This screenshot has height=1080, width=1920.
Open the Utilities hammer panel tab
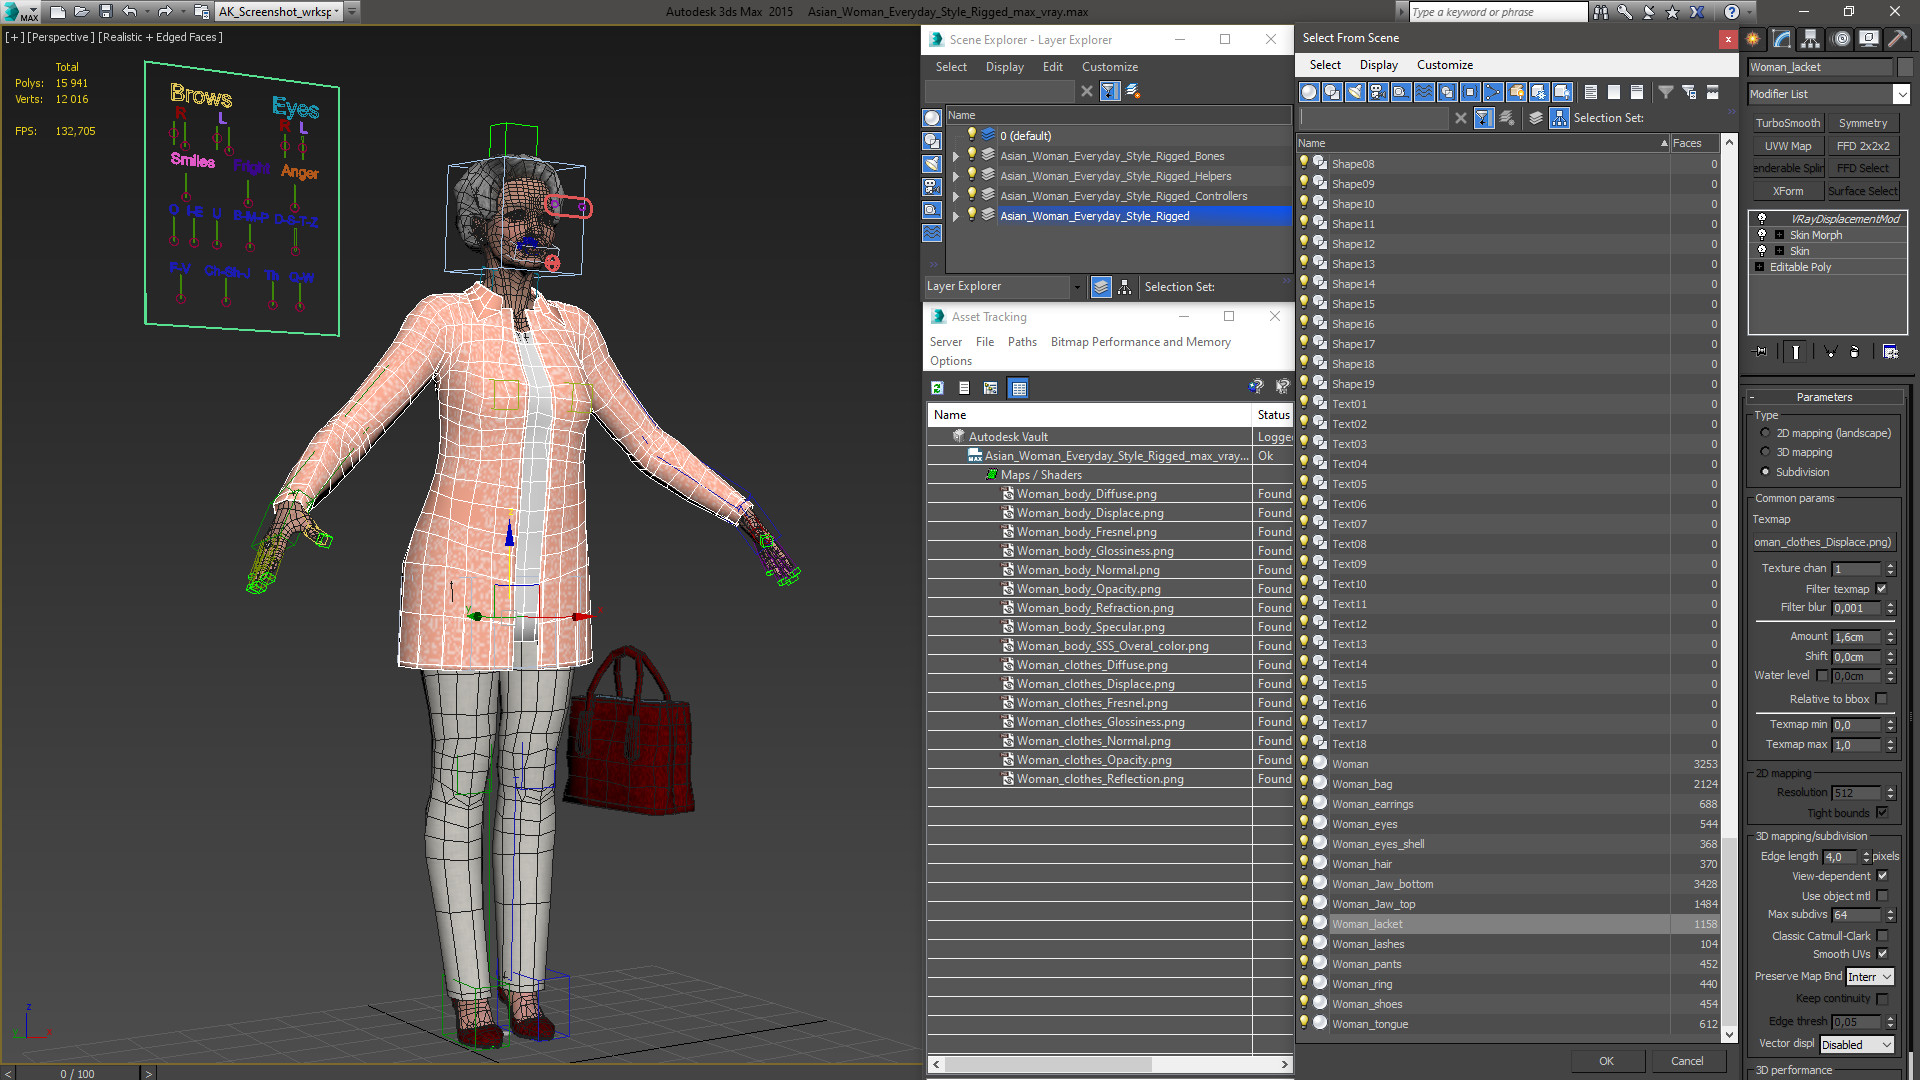[1897, 39]
